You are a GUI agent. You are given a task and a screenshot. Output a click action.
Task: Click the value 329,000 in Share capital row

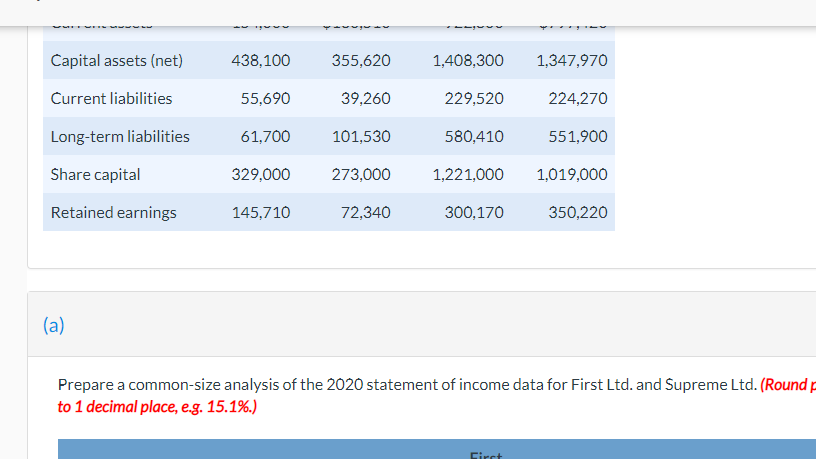tap(261, 174)
